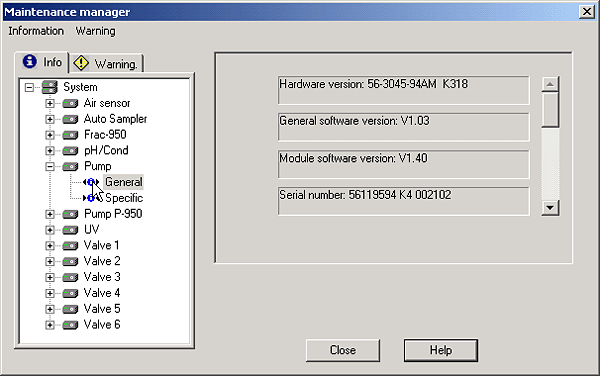Switch to the Info tab
600x376 pixels.
(42, 62)
